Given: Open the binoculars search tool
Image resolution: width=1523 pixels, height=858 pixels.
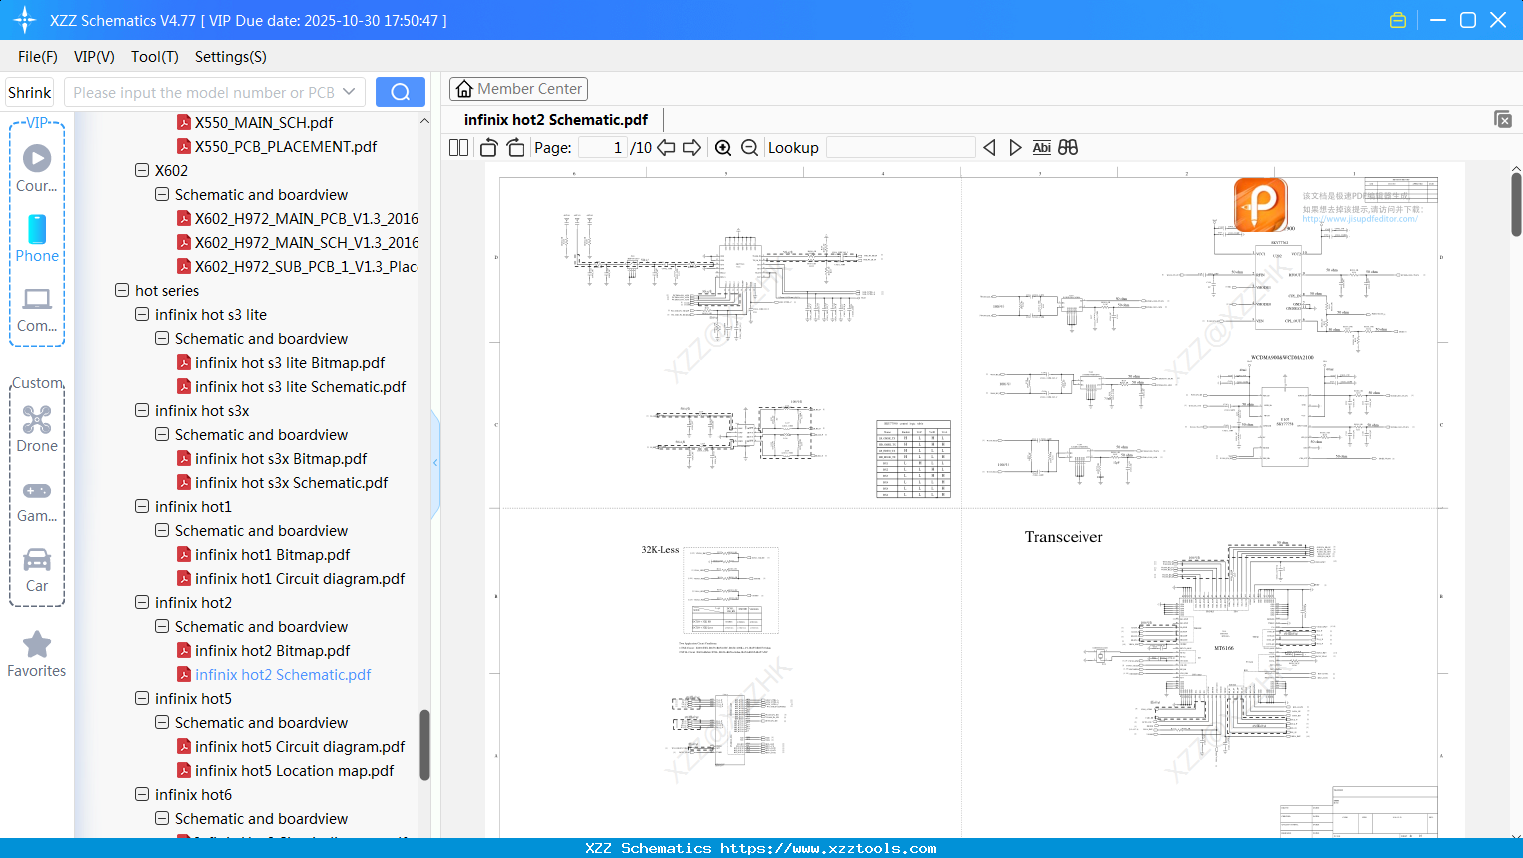Looking at the screenshot, I should (x=1067, y=147).
